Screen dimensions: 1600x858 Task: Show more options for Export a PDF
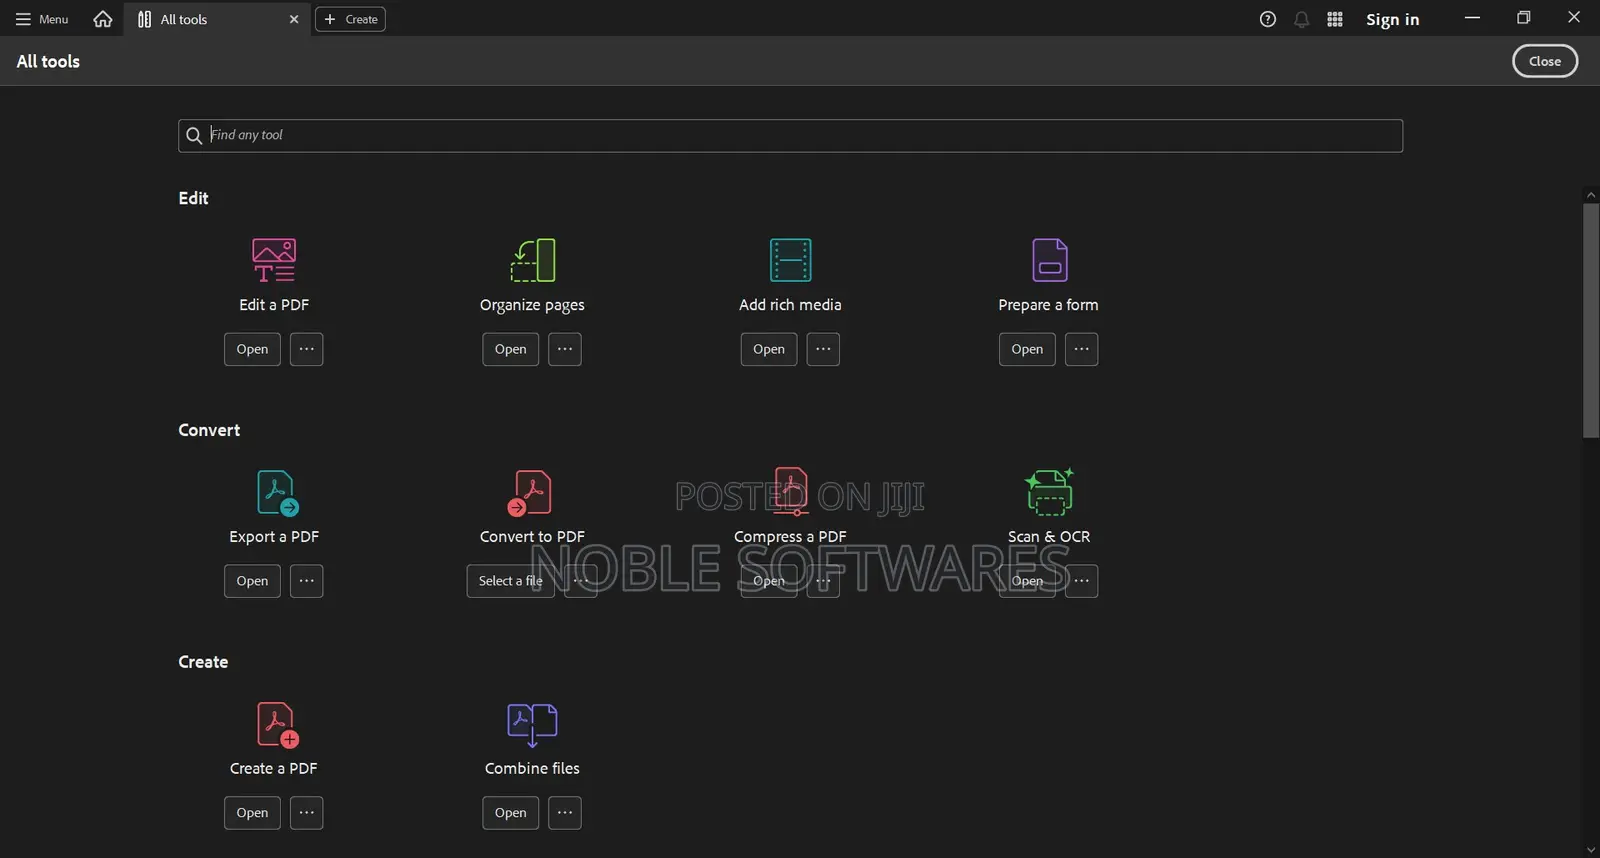tap(307, 581)
